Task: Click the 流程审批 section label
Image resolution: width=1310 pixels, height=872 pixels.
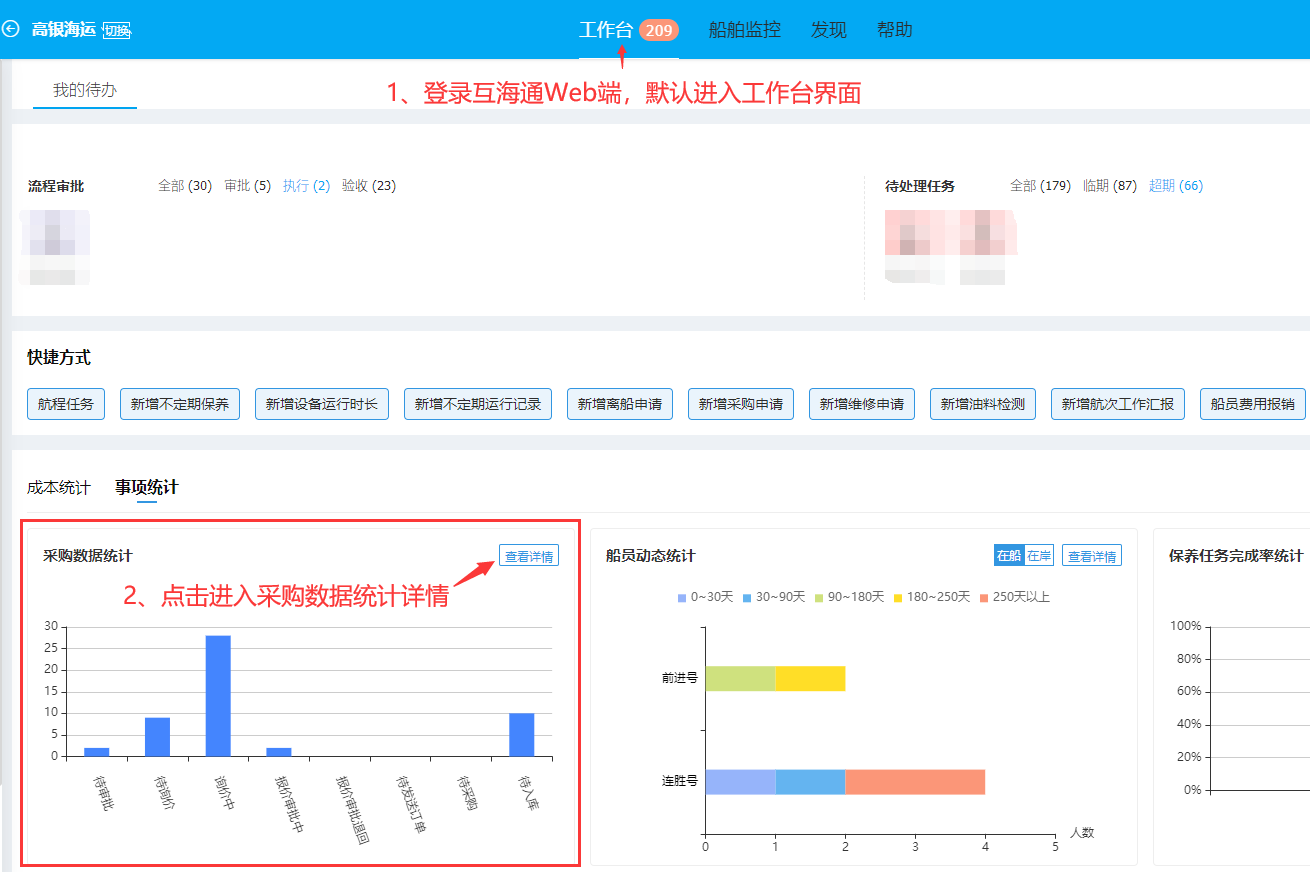Action: point(56,186)
